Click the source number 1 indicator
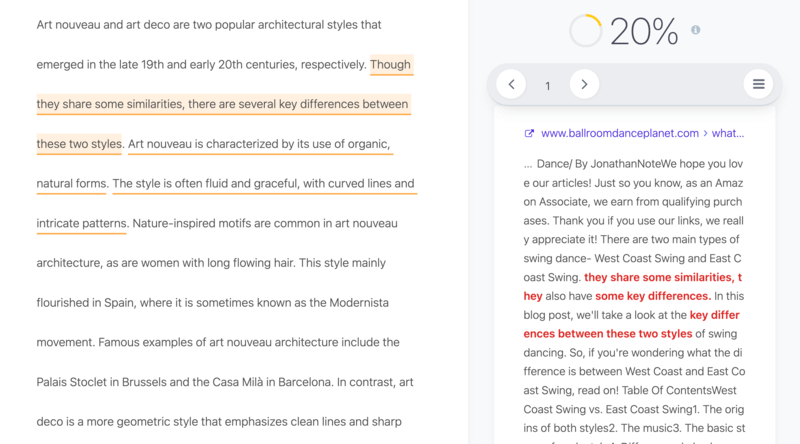Screen dimensions: 800x444 [547, 86]
